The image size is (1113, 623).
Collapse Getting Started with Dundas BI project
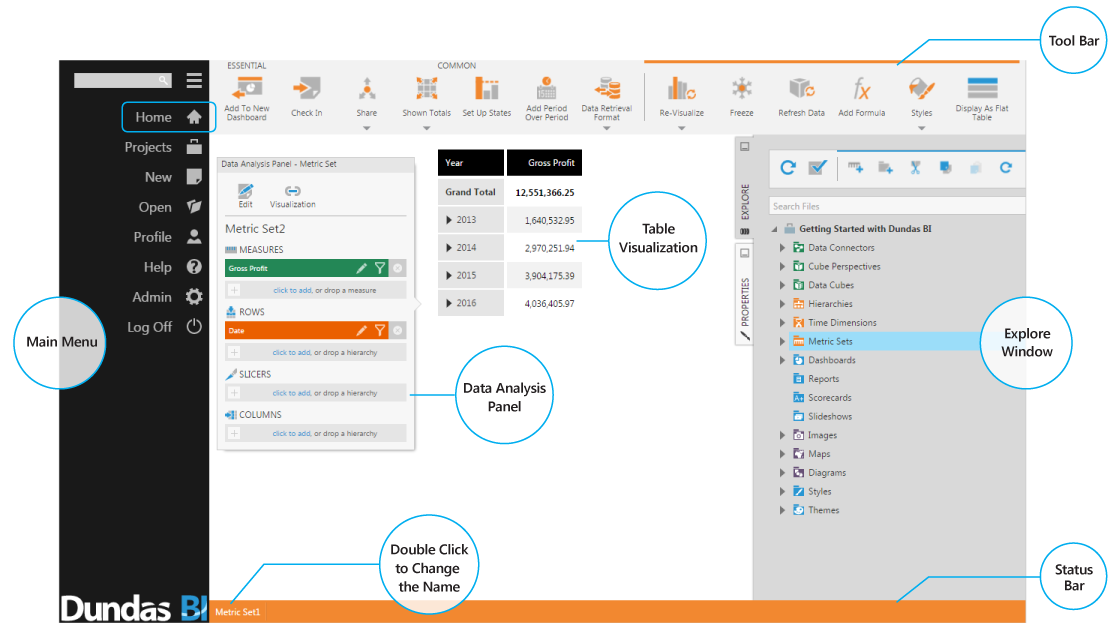coord(774,229)
